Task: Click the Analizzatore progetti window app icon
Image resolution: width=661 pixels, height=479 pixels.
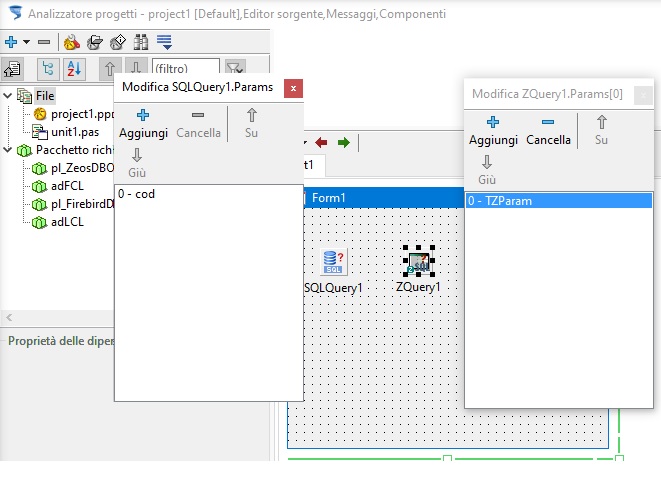Action: [15, 13]
